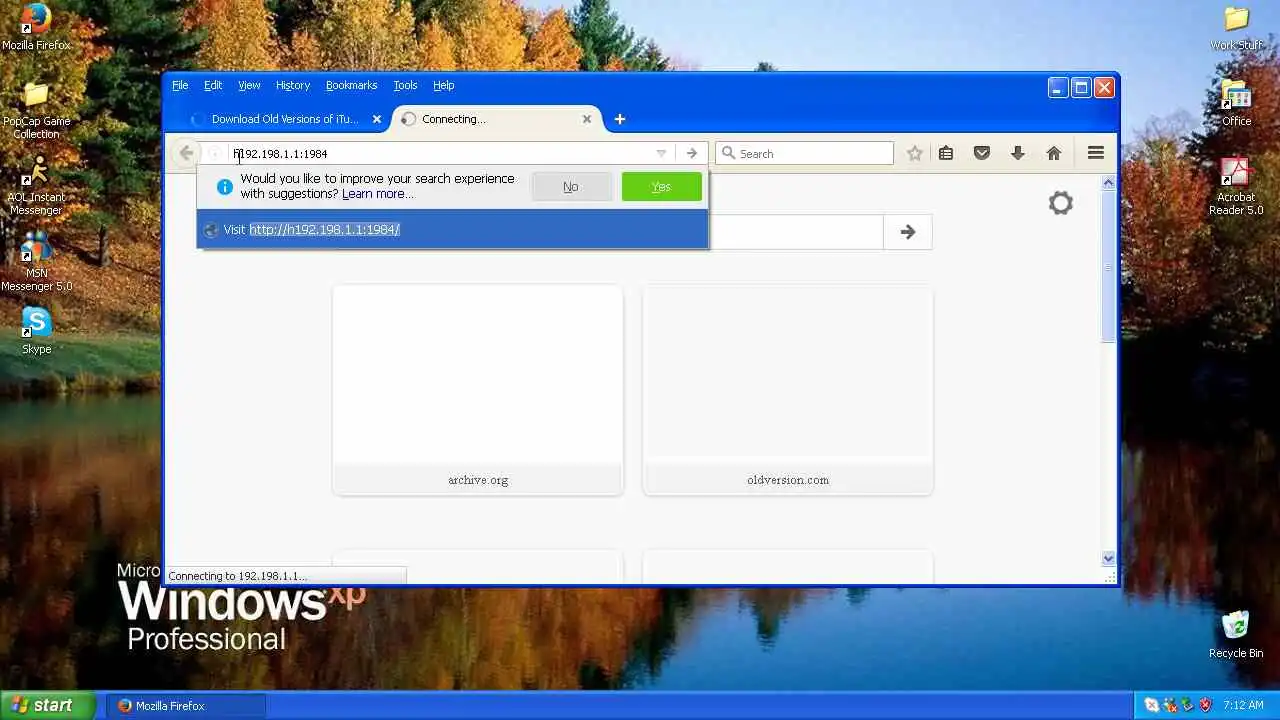Open the oldversion.com tile
The height and width of the screenshot is (720, 1280).
point(788,390)
